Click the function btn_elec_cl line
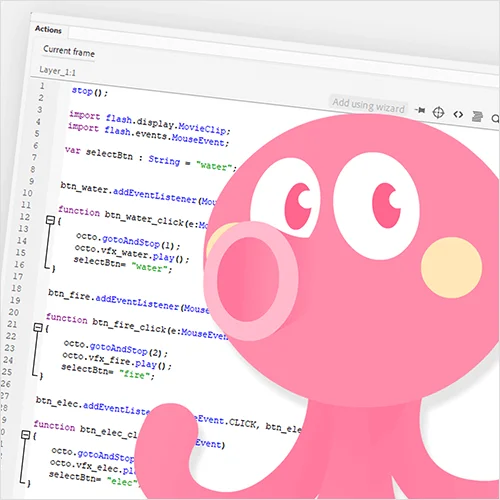The width and height of the screenshot is (500, 500). point(85,429)
